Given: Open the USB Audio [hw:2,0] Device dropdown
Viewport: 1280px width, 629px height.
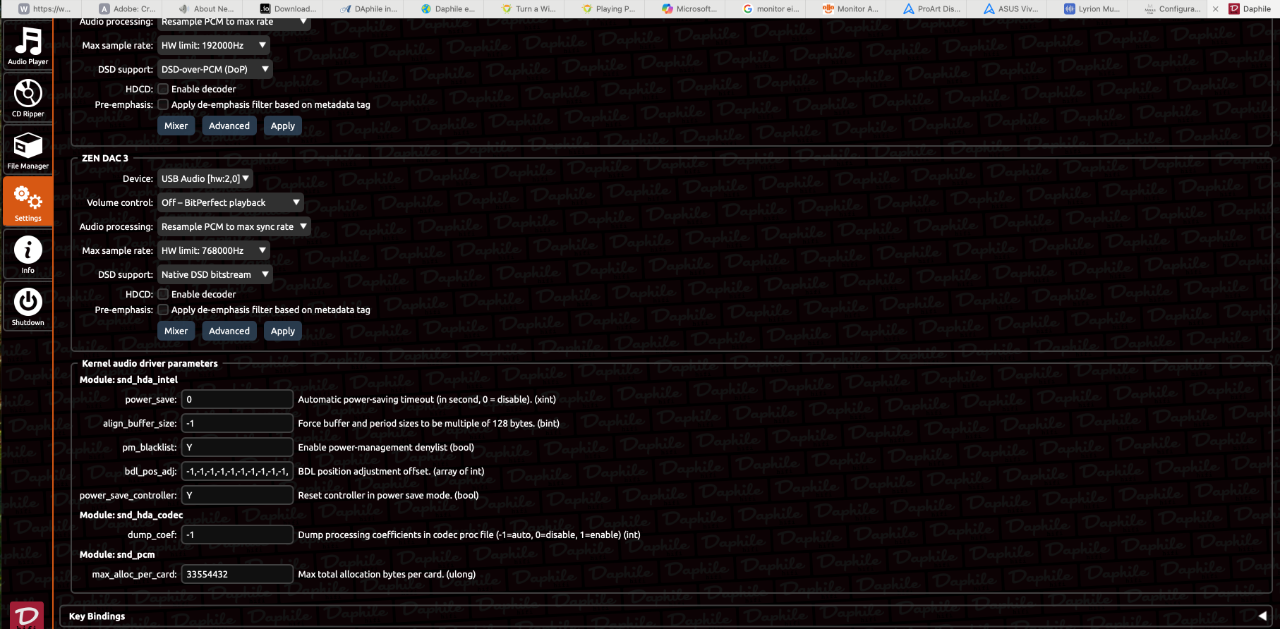Looking at the screenshot, I should pyautogui.click(x=205, y=178).
